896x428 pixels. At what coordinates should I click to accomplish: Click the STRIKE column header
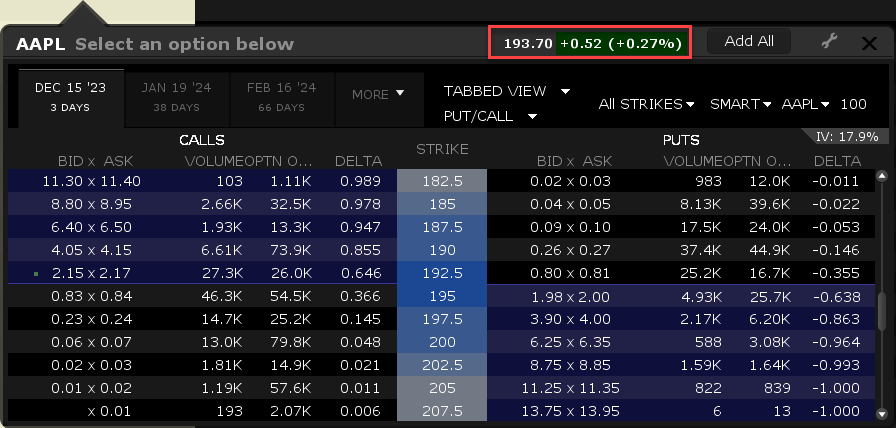[442, 149]
